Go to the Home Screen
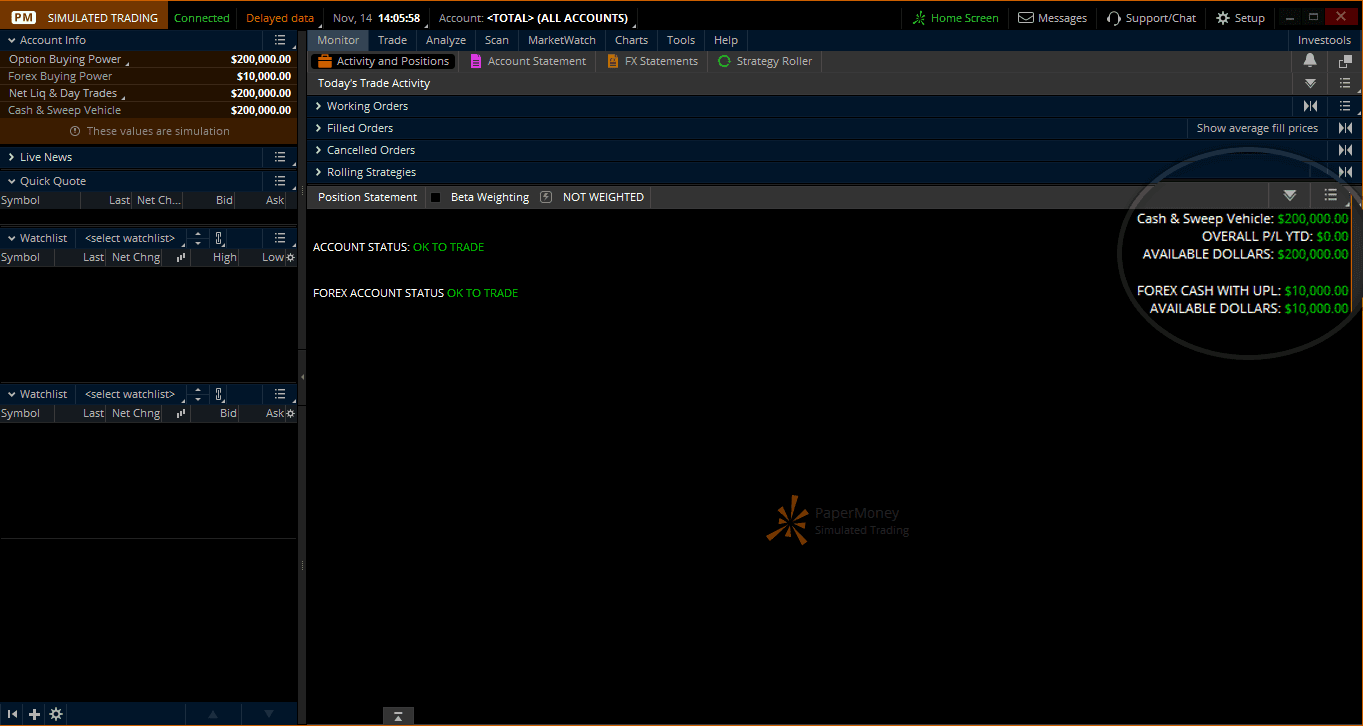 [955, 18]
